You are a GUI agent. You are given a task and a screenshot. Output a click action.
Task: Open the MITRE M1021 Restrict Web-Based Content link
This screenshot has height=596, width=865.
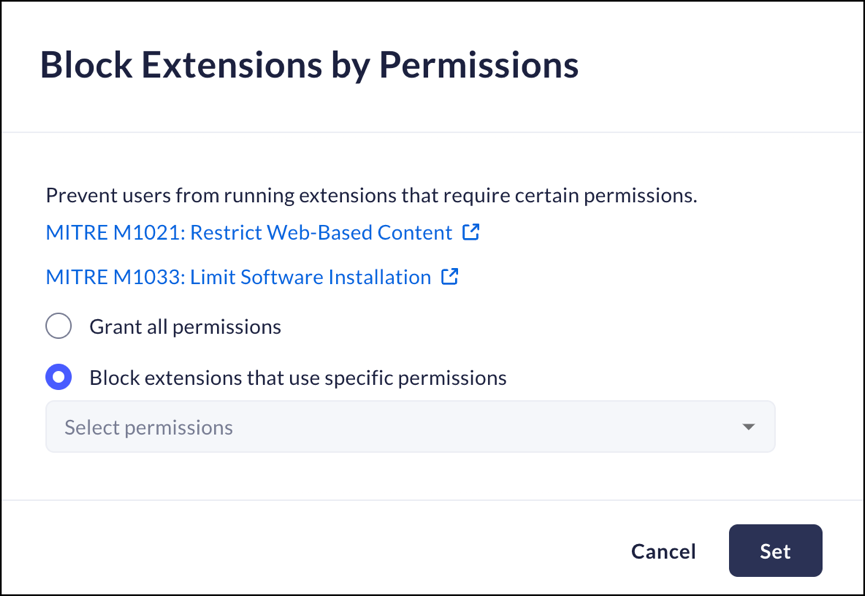(x=249, y=233)
